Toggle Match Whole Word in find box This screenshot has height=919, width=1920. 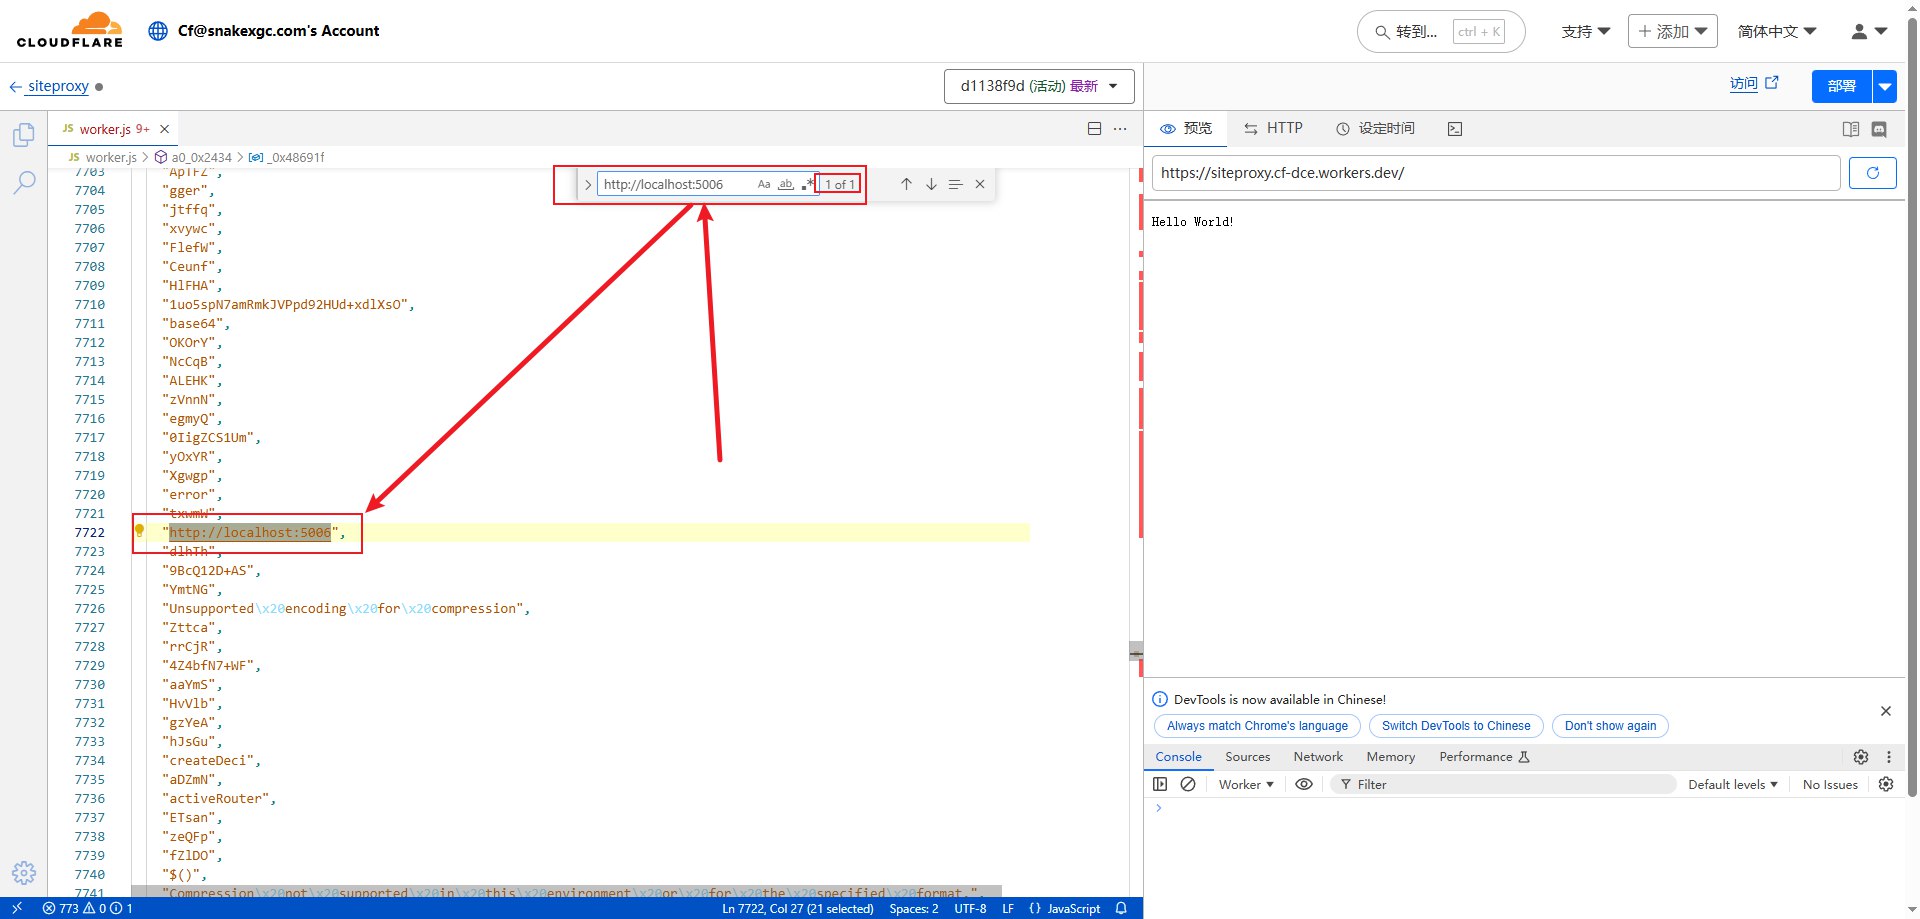point(786,184)
